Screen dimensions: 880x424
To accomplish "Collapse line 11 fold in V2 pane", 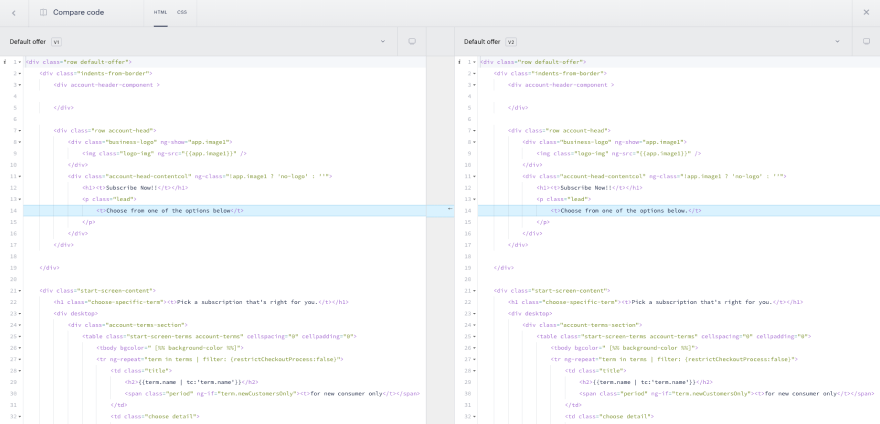I will [x=475, y=176].
